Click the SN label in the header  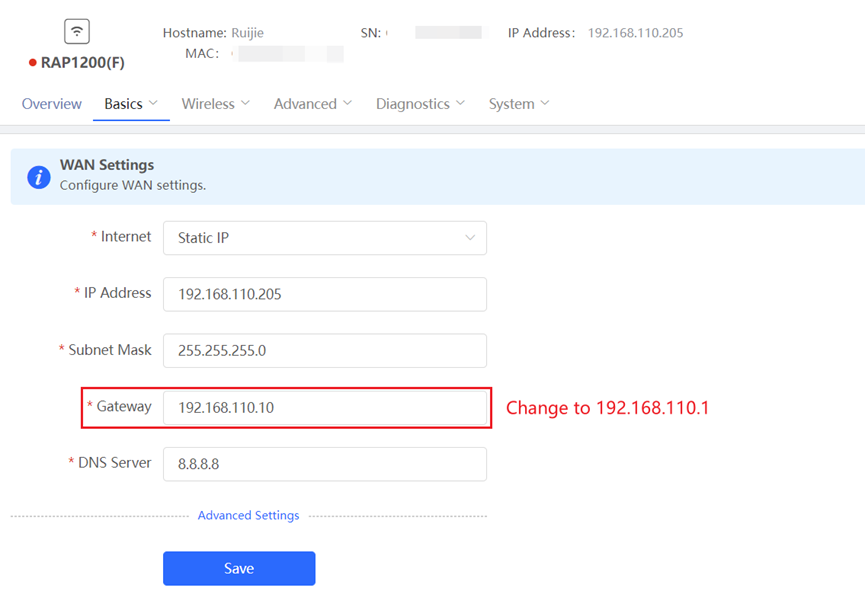371,33
